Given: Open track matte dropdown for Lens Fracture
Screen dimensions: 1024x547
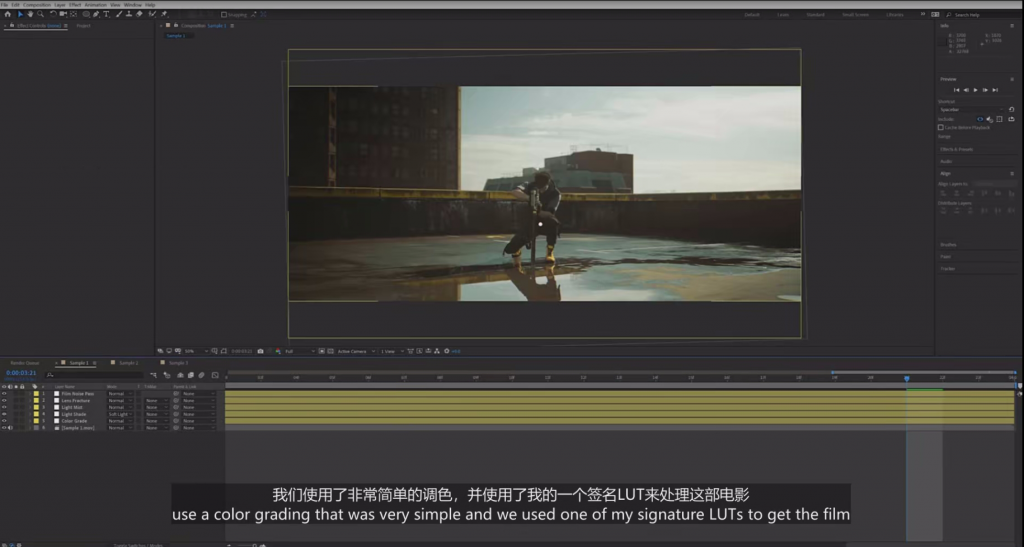Looking at the screenshot, I should click(x=156, y=400).
